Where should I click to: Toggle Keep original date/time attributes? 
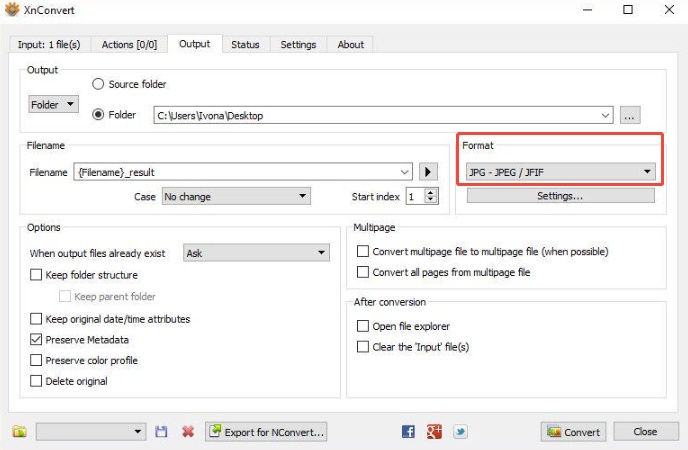[x=36, y=319]
